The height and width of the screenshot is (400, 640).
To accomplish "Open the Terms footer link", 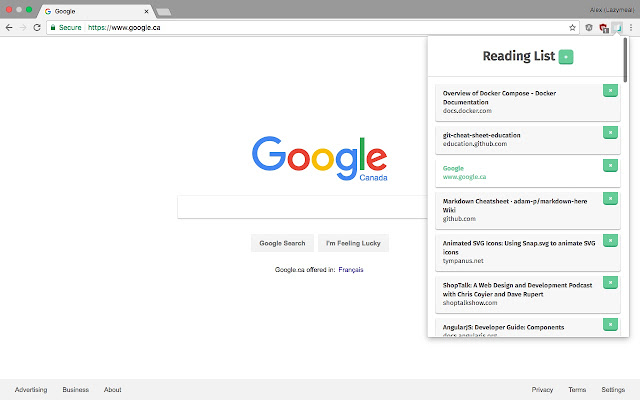I will [x=577, y=389].
